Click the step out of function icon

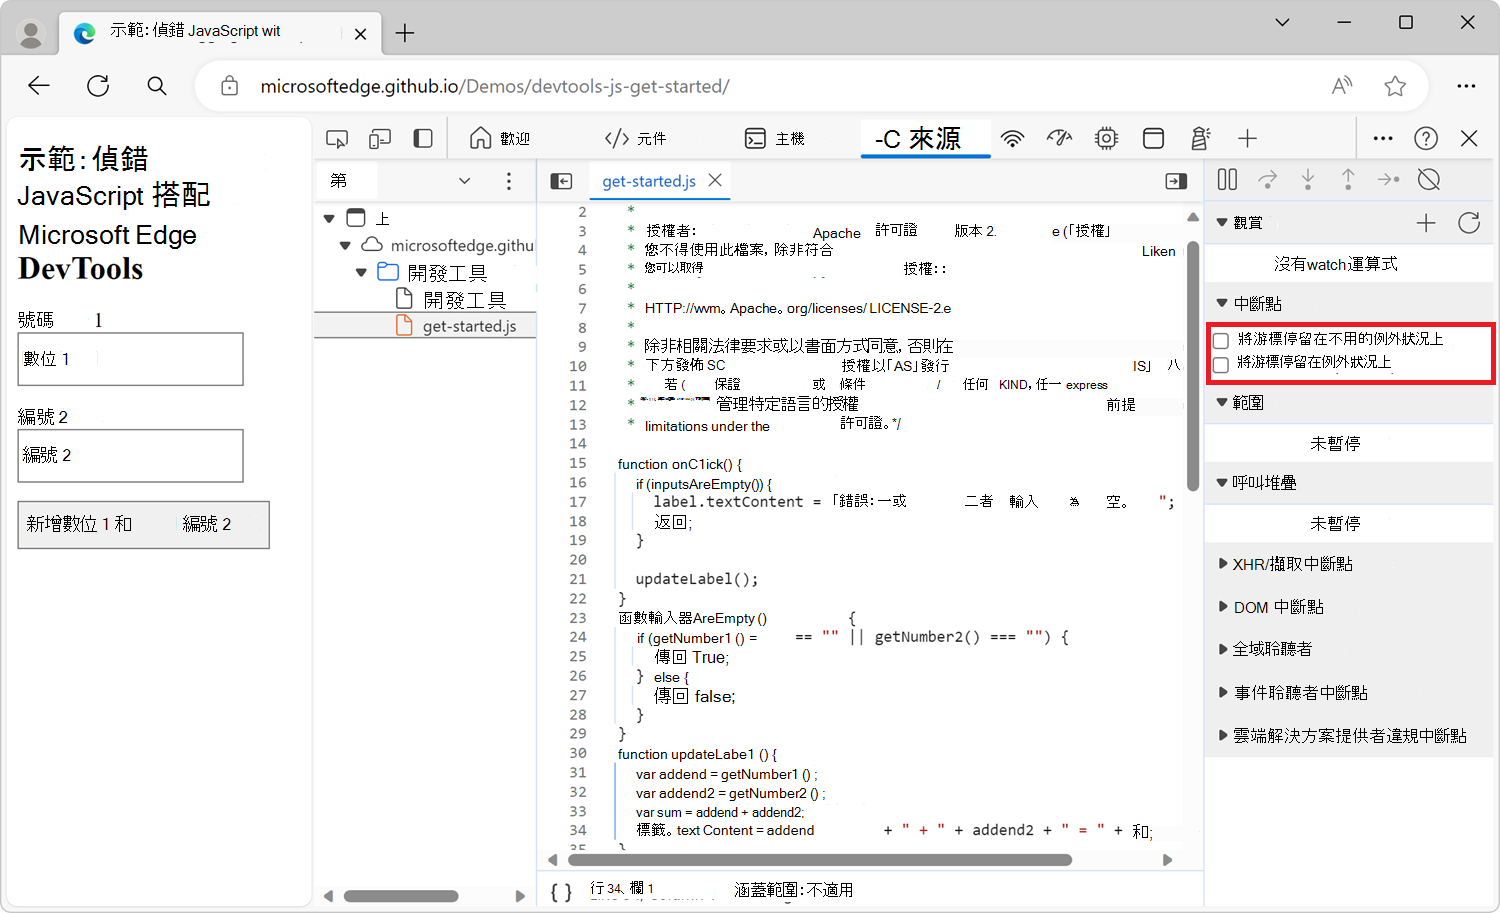point(1348,179)
